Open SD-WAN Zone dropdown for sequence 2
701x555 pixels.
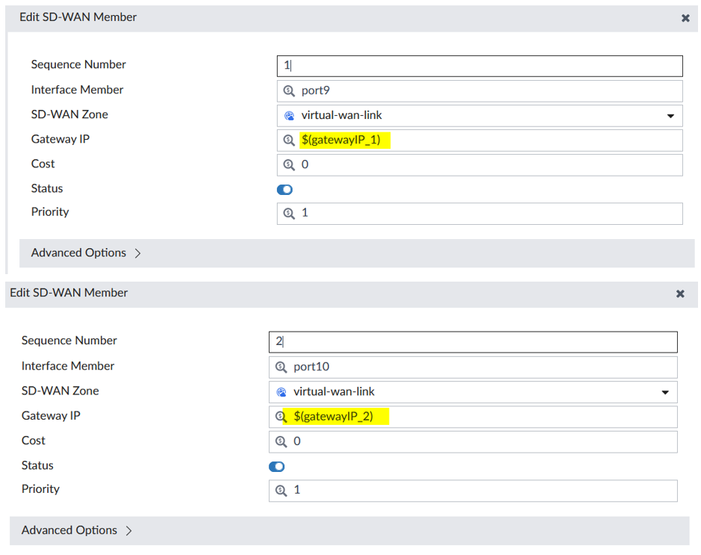[473, 392]
